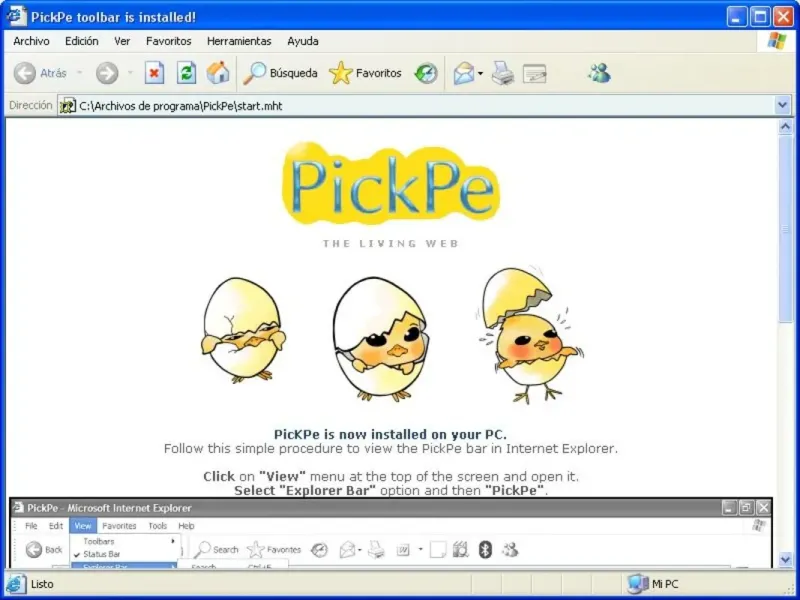Click the Listo status text
Screen dimensions: 800x600
point(42,584)
